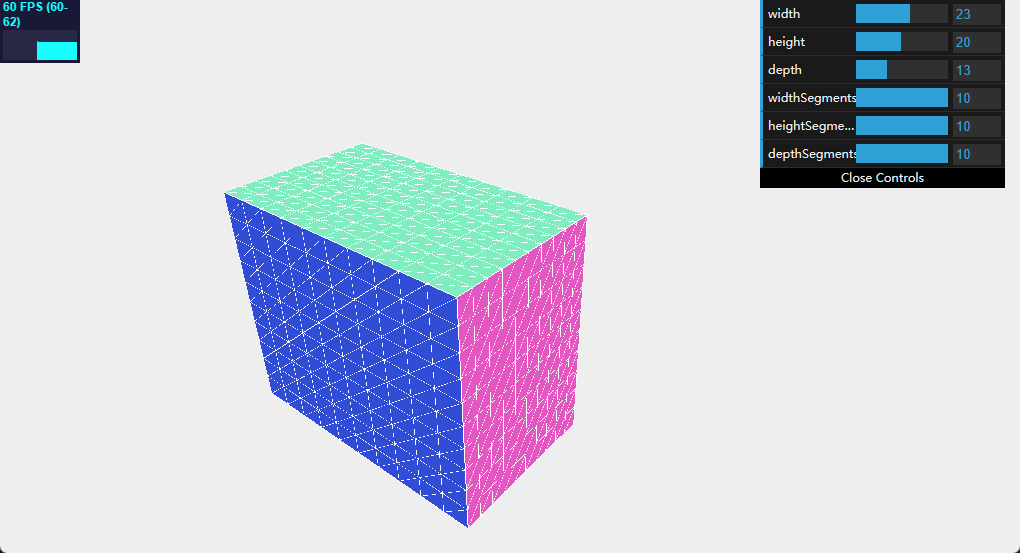Image resolution: width=1020 pixels, height=553 pixels.
Task: Click the widthSegments slider bar
Action: [901, 98]
